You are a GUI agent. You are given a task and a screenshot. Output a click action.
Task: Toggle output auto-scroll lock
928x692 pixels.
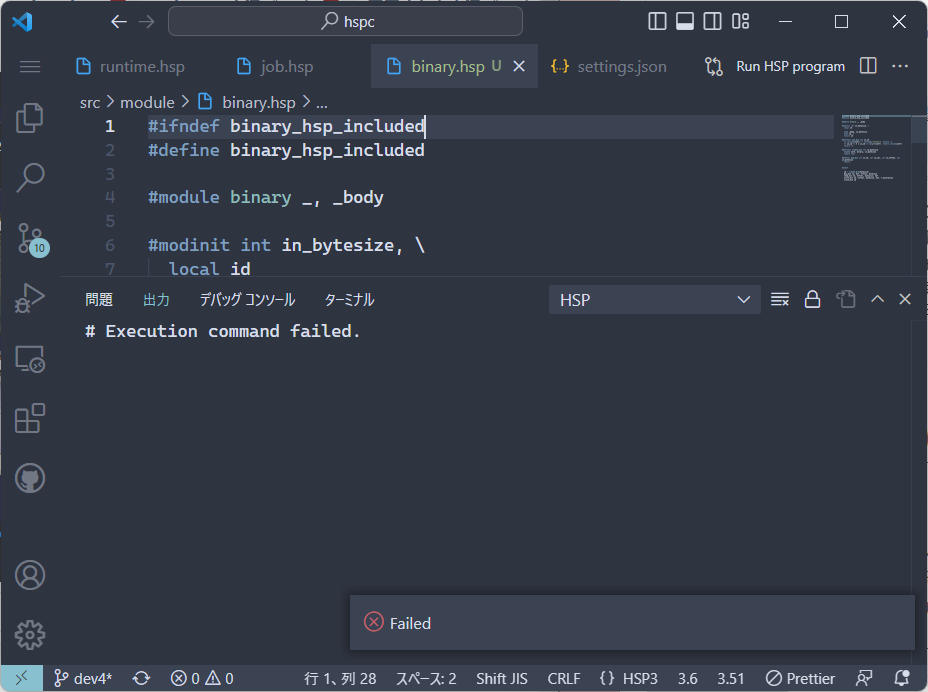click(x=812, y=300)
